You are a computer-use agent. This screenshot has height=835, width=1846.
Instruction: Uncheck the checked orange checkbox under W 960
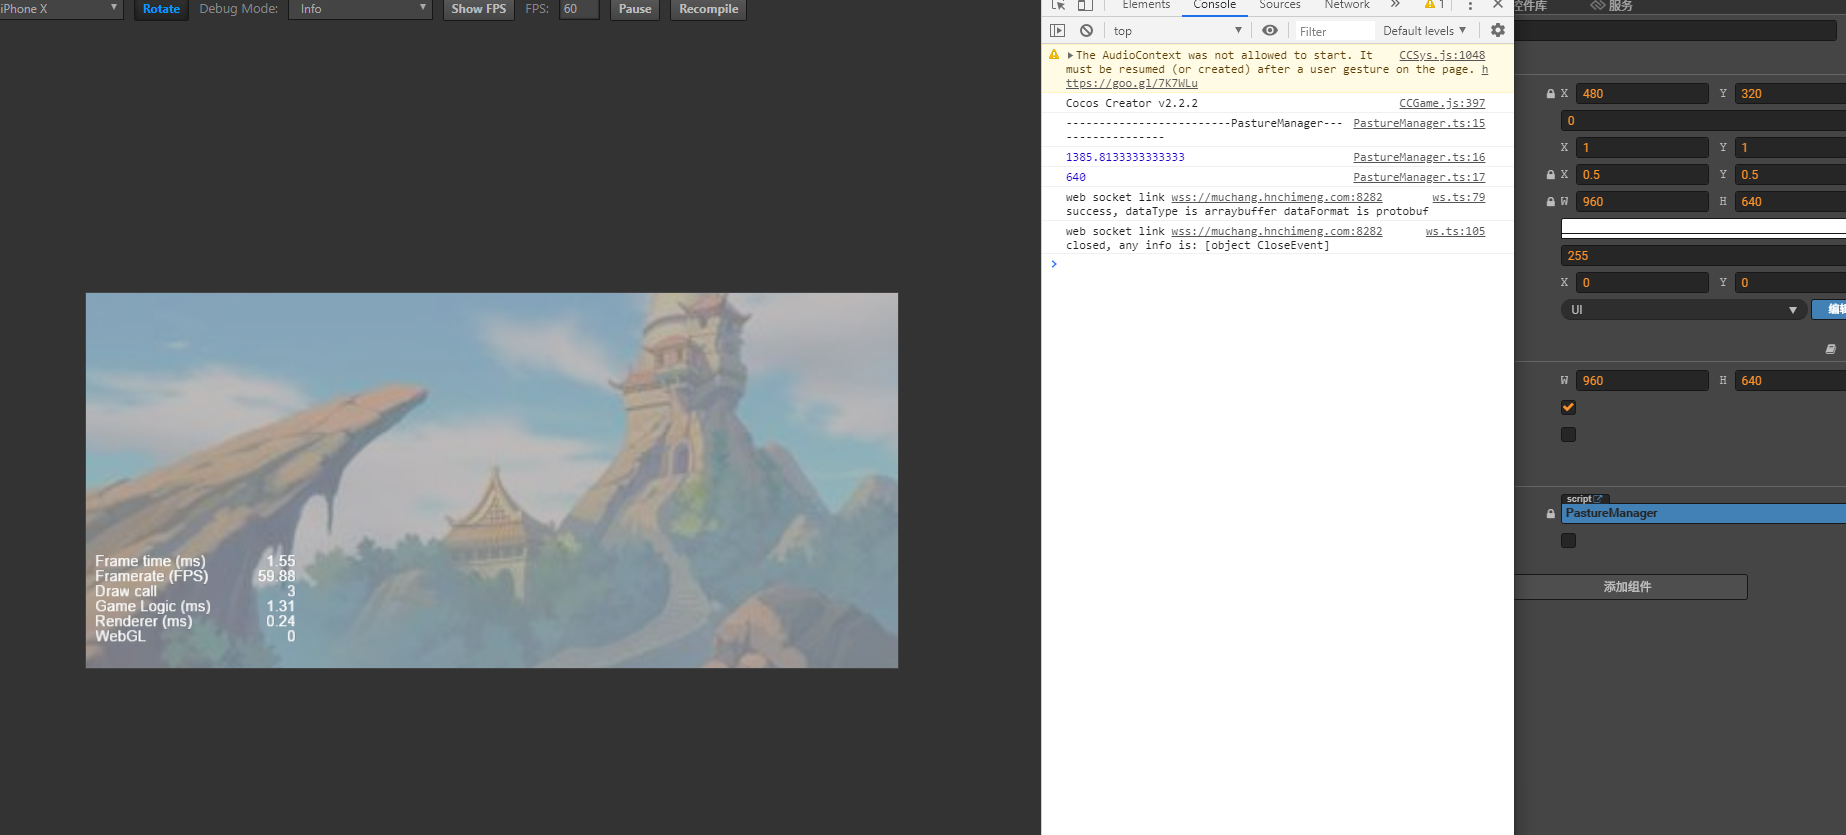[x=1568, y=408]
